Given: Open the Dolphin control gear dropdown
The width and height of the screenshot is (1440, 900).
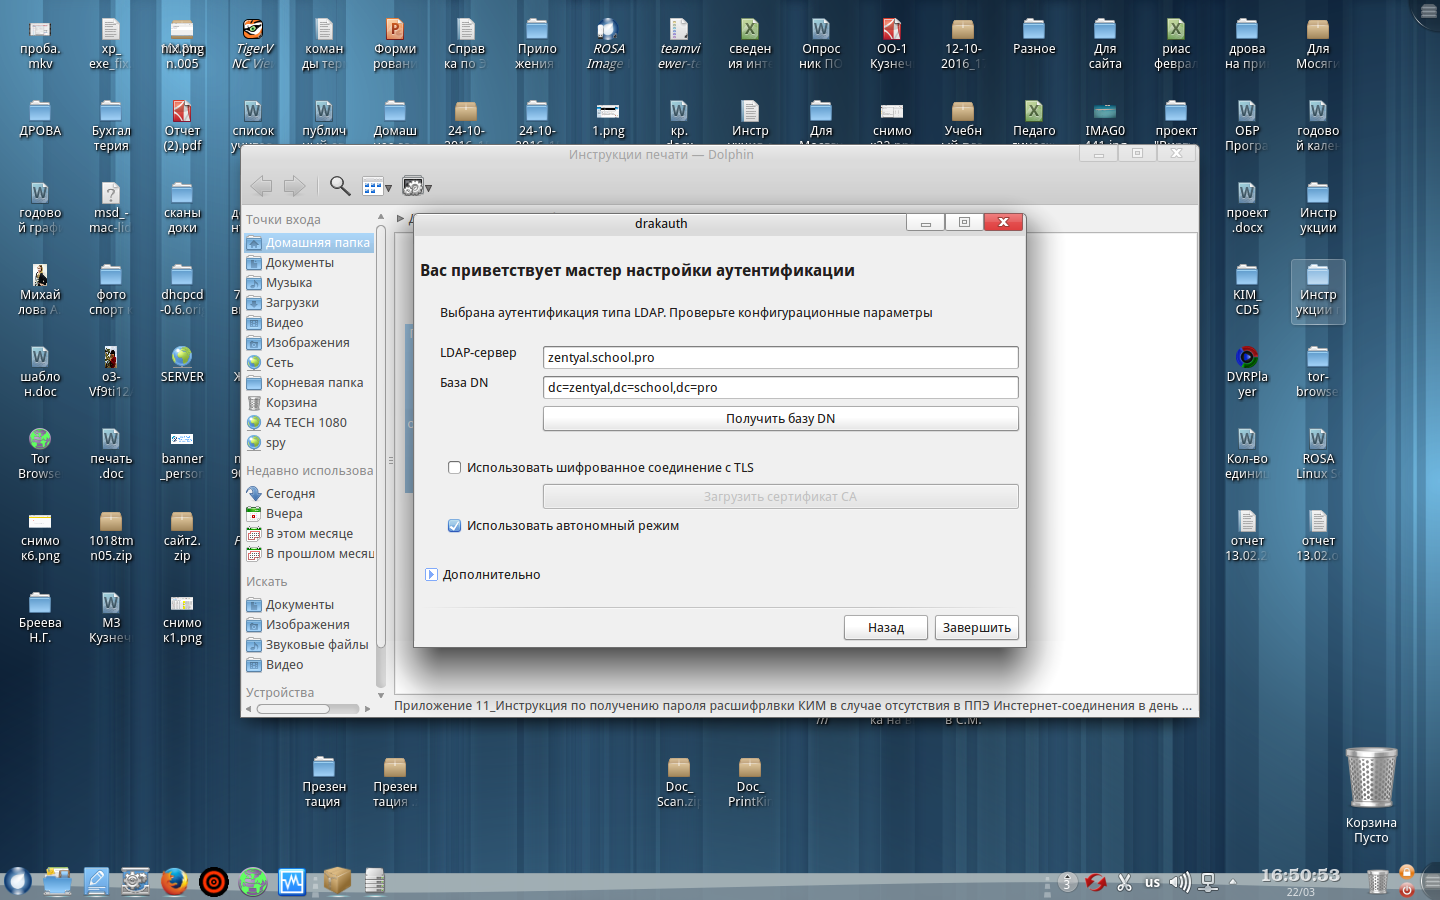Looking at the screenshot, I should point(417,187).
